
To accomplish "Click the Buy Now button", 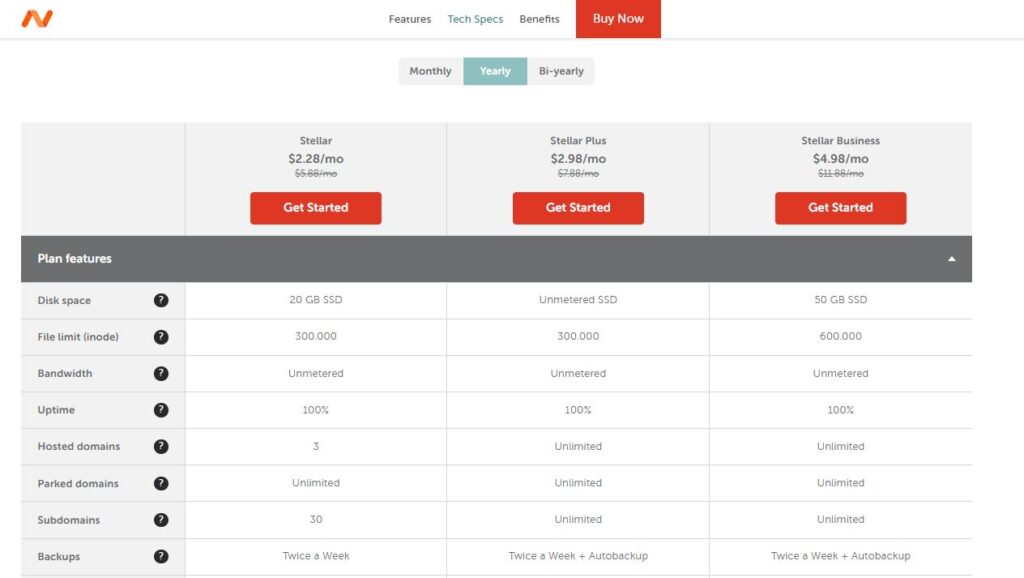I will click(618, 19).
